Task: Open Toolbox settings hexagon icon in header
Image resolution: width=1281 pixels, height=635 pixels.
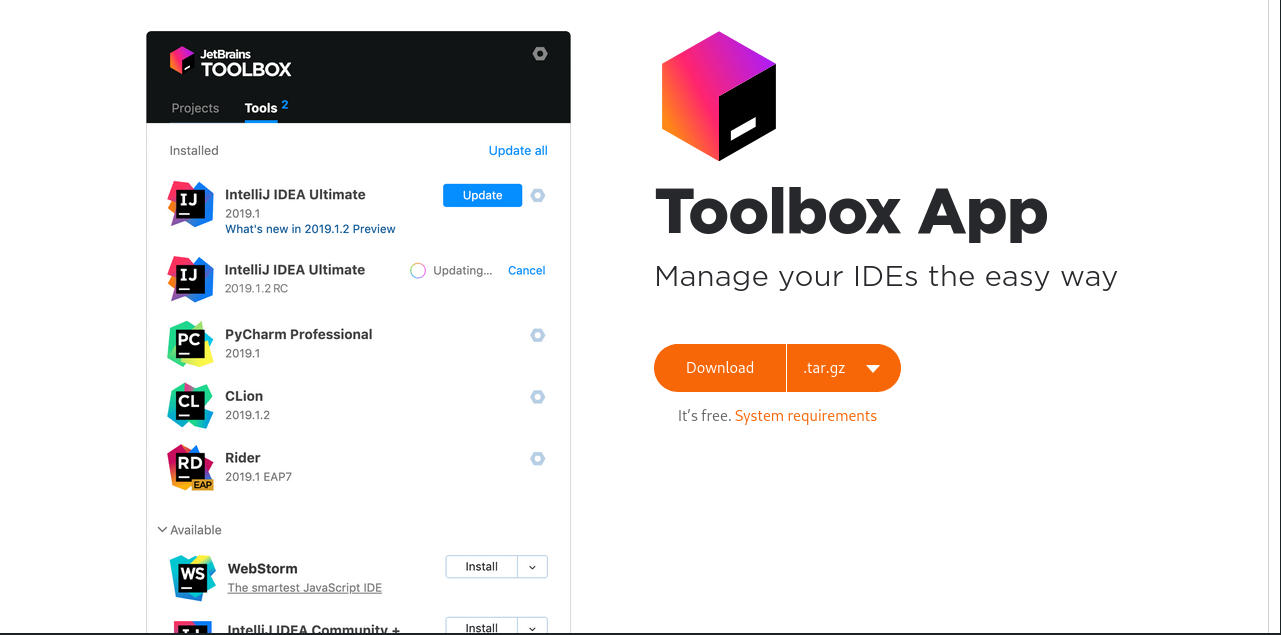Action: (x=540, y=54)
